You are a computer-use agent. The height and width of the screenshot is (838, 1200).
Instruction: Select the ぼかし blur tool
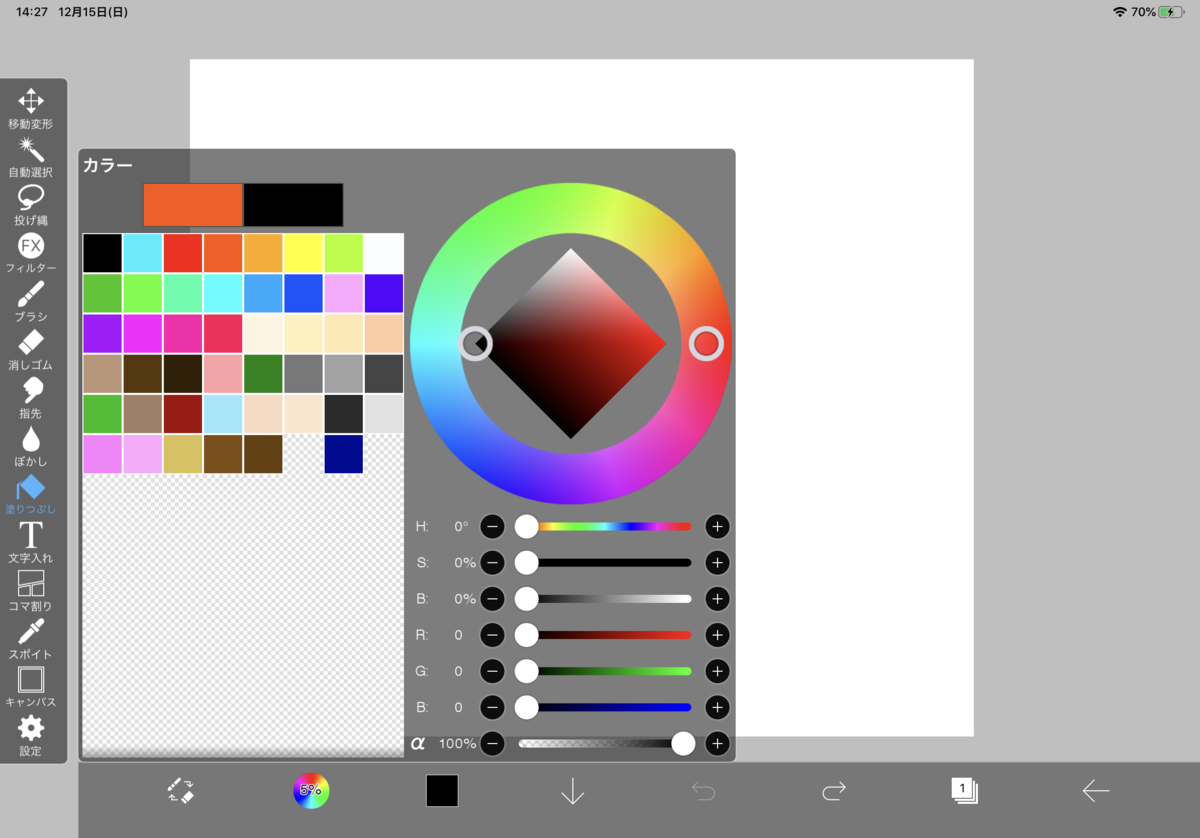point(31,446)
